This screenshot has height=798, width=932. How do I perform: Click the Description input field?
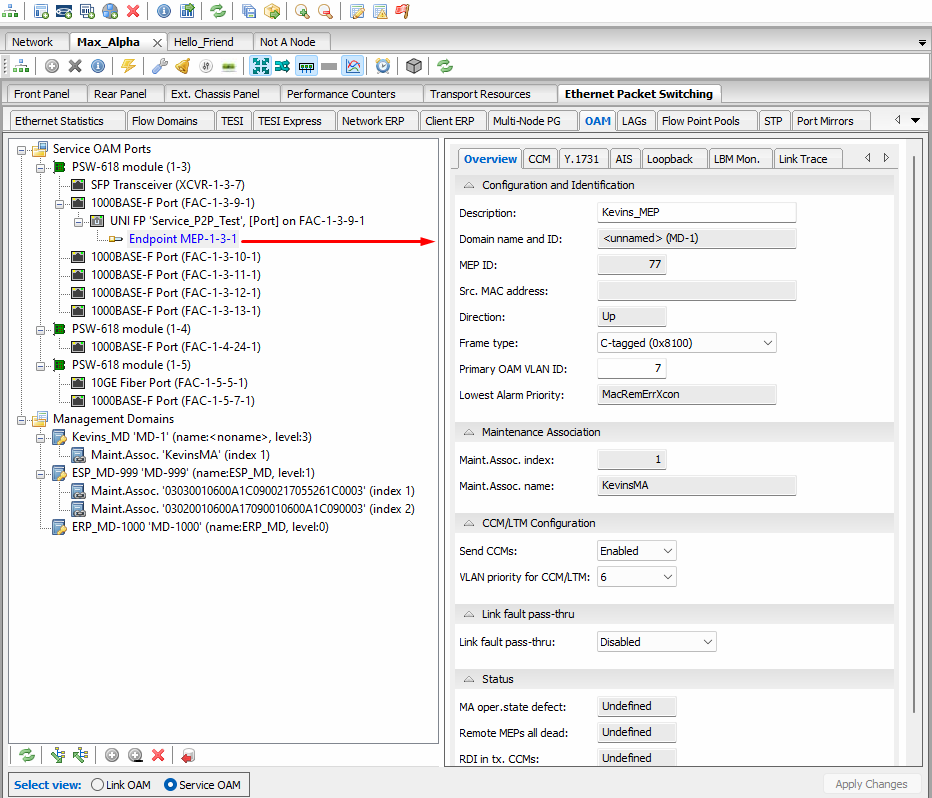(697, 212)
